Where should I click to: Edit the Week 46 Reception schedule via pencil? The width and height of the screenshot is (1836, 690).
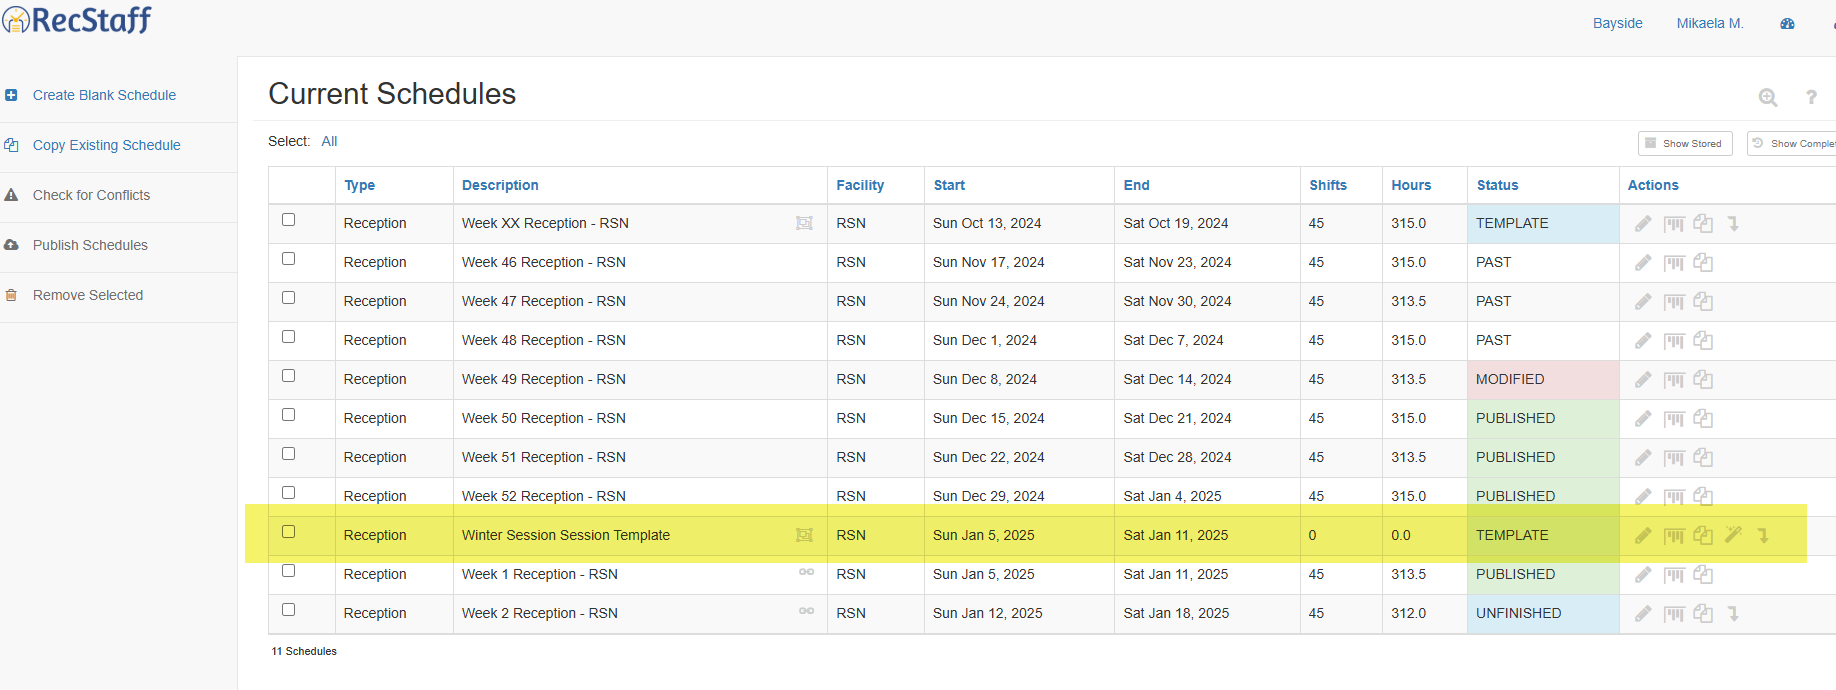[1643, 263]
